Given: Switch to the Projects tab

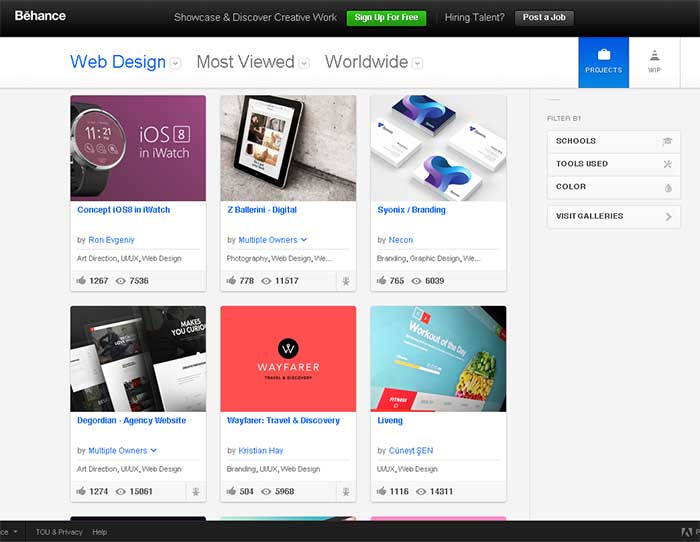Looking at the screenshot, I should click(604, 63).
